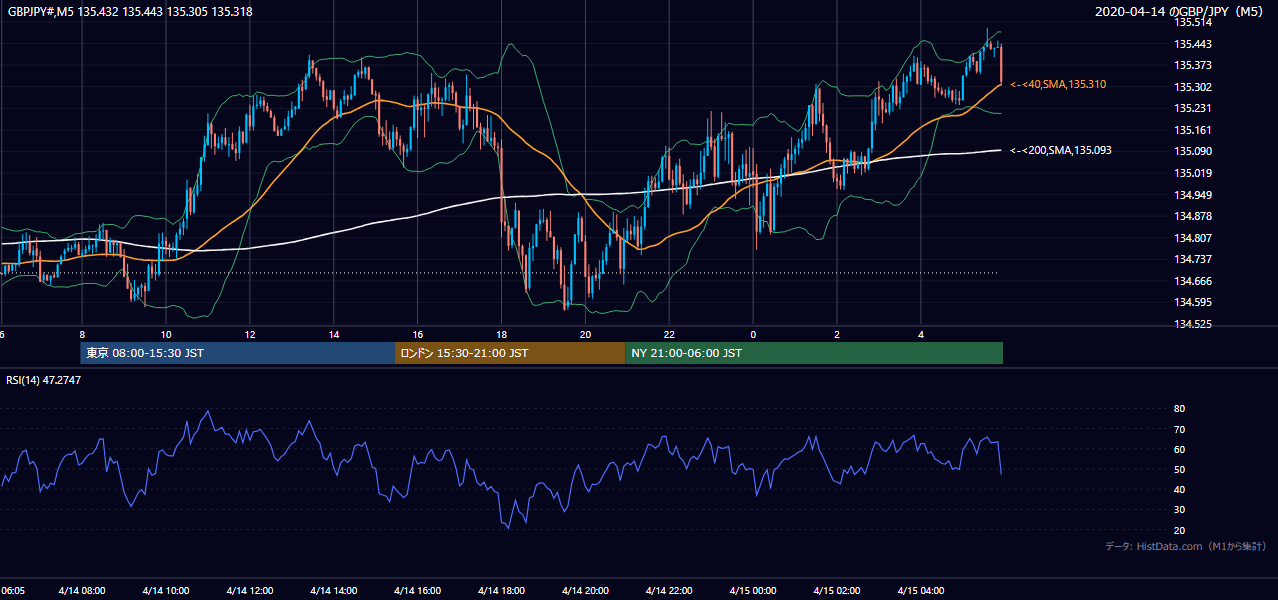This screenshot has height=600, width=1278.
Task: Click the 135.231 price axis label
Action: (x=1193, y=108)
